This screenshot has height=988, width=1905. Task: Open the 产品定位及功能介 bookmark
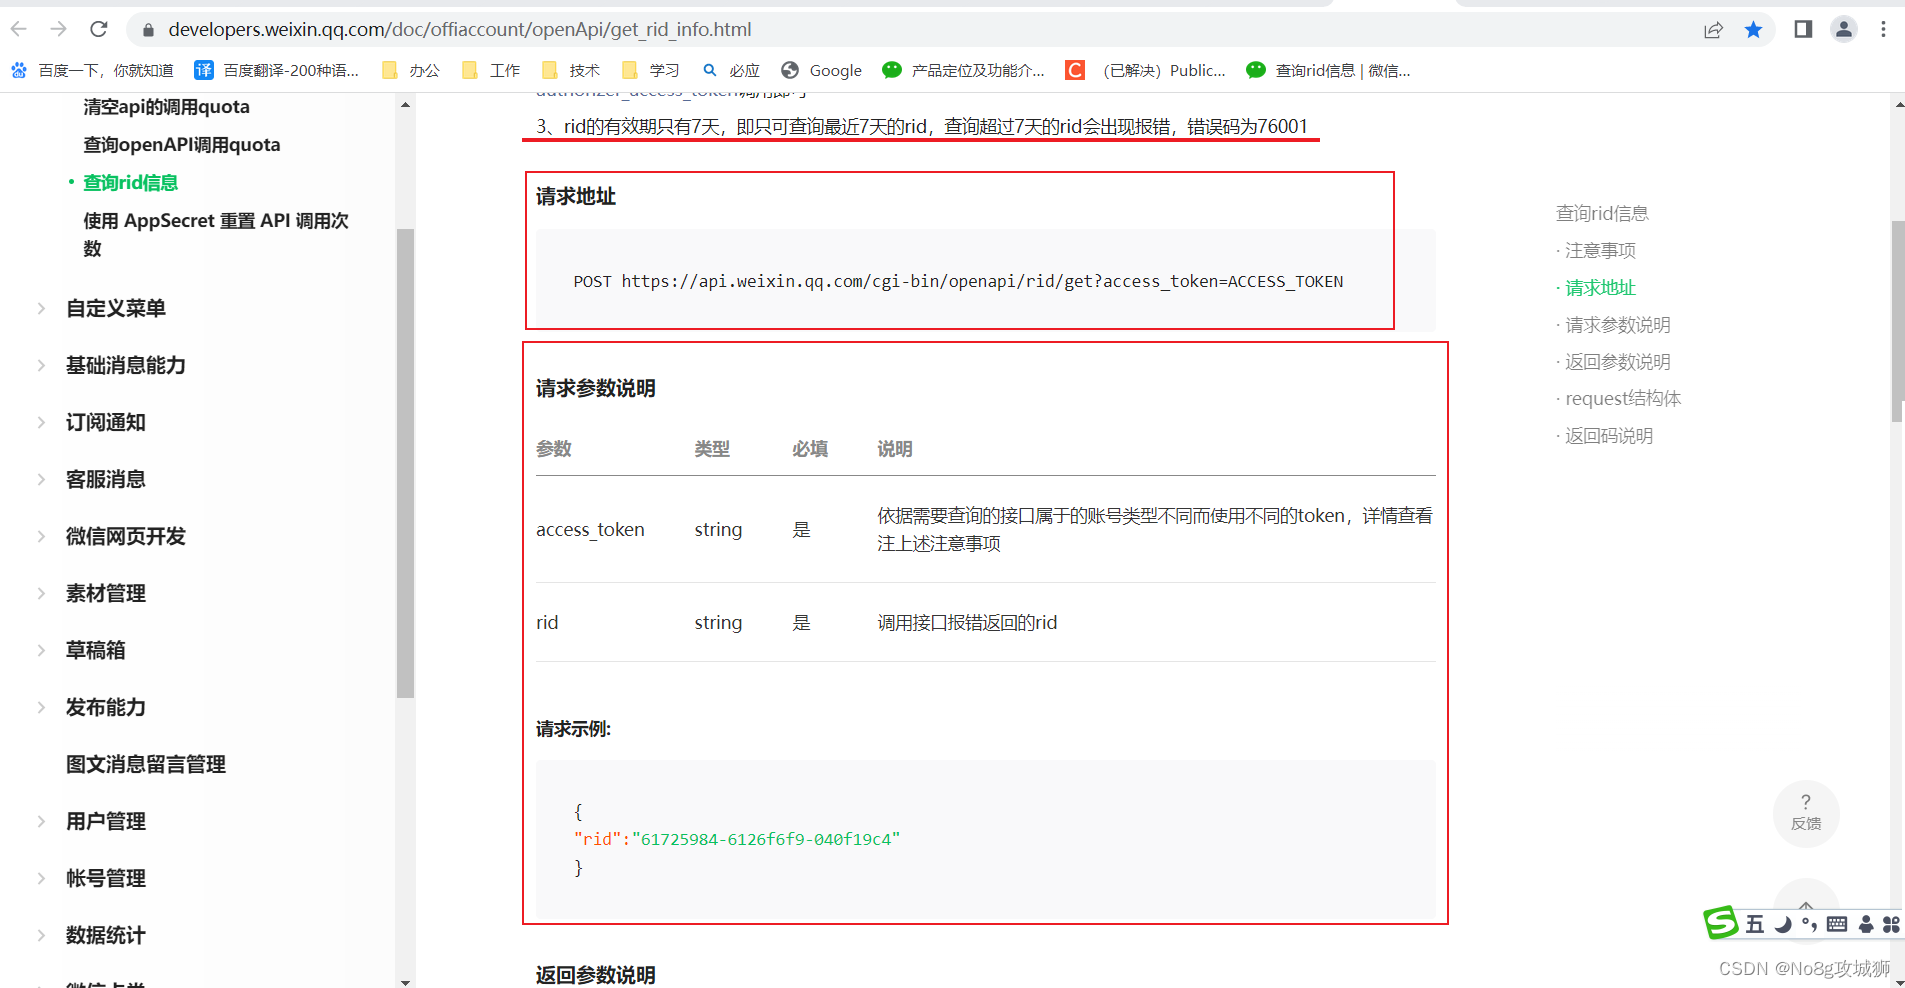pyautogui.click(x=963, y=70)
